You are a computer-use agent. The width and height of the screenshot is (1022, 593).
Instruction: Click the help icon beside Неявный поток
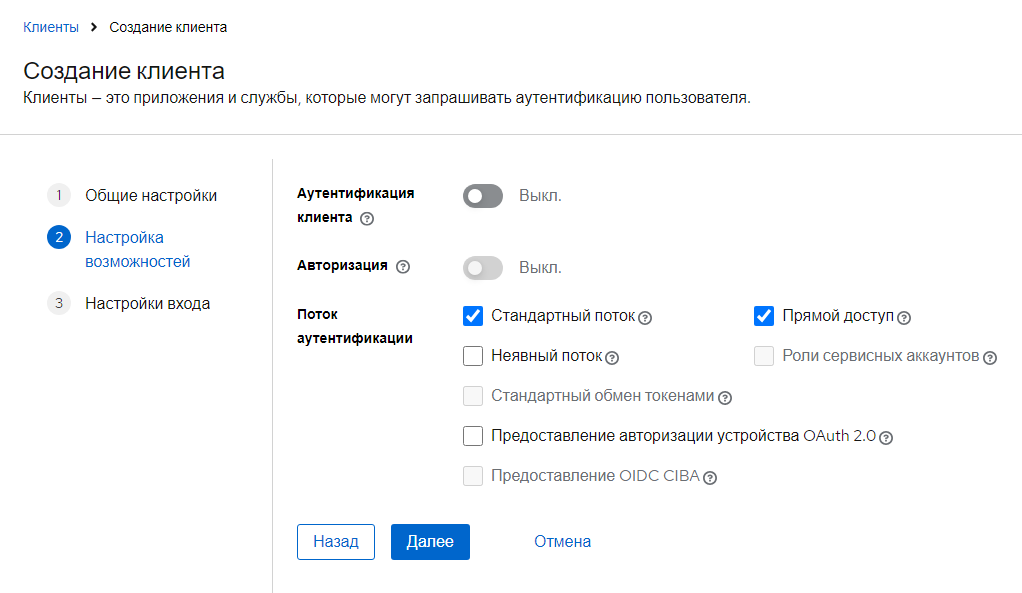pos(612,357)
